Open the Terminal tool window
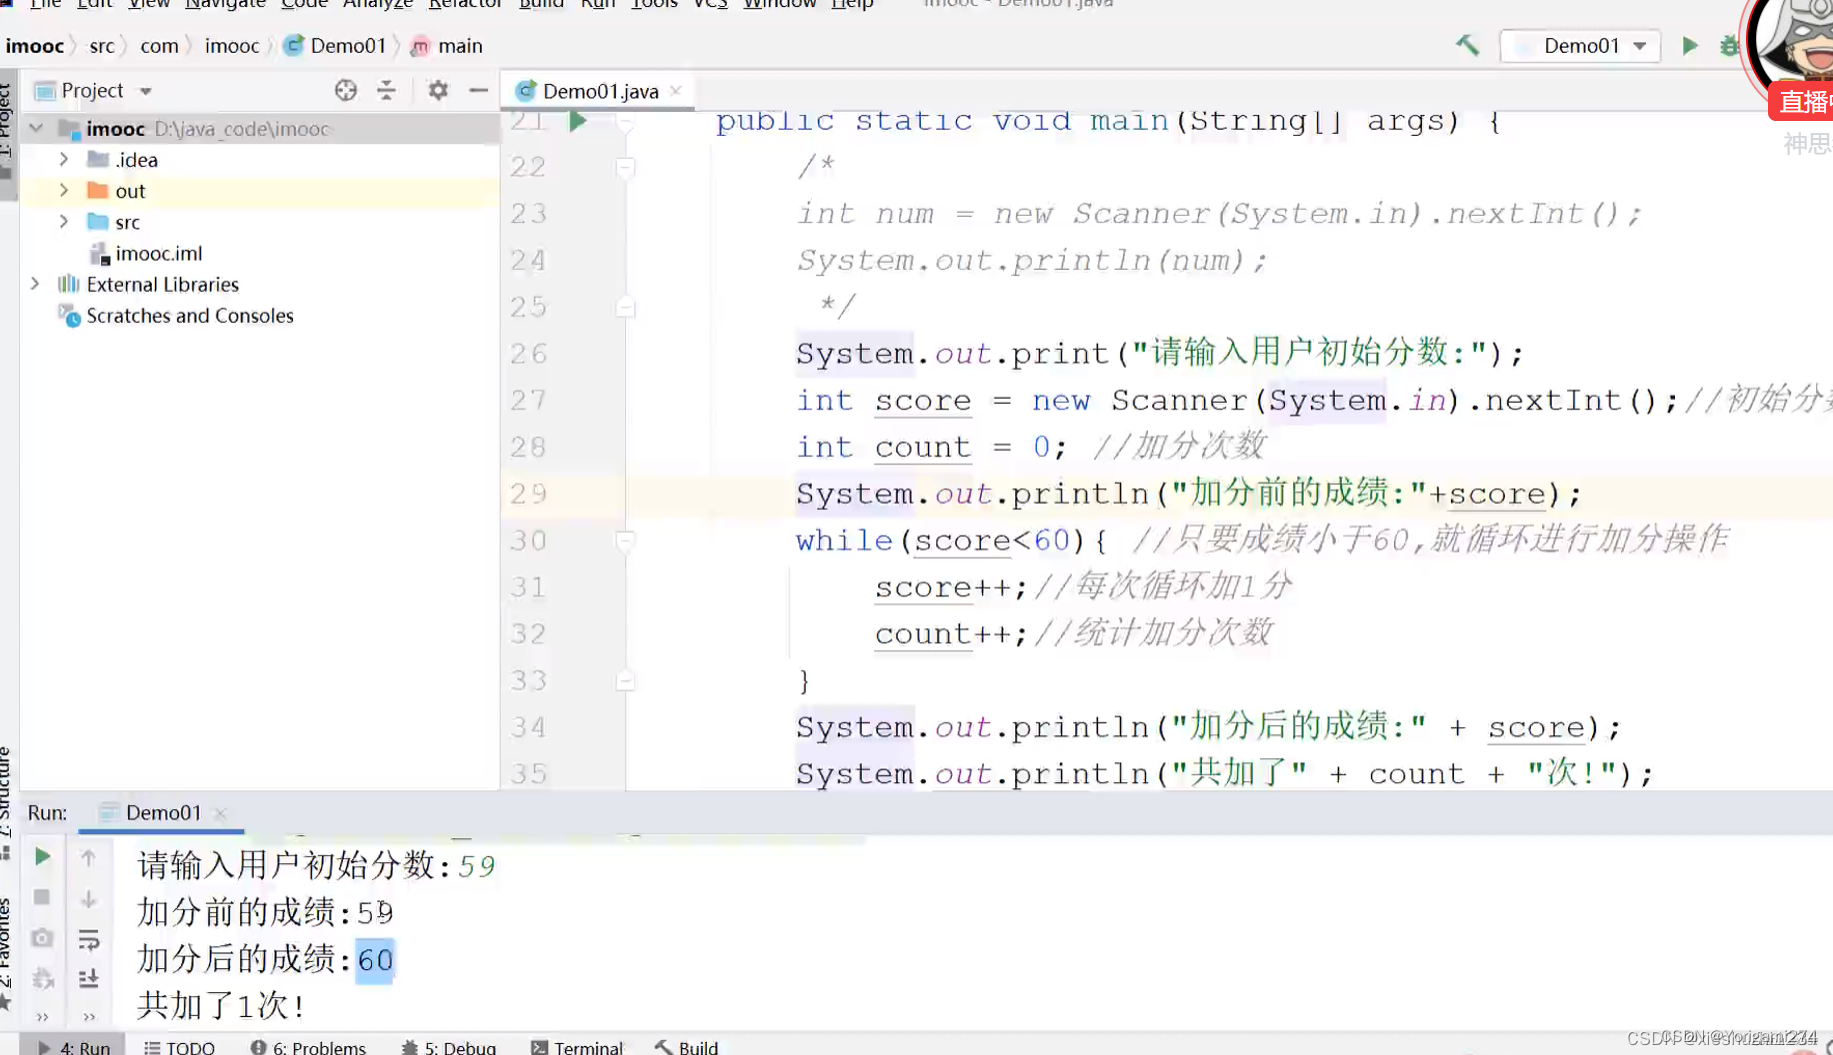The height and width of the screenshot is (1055, 1833). tap(577, 1046)
